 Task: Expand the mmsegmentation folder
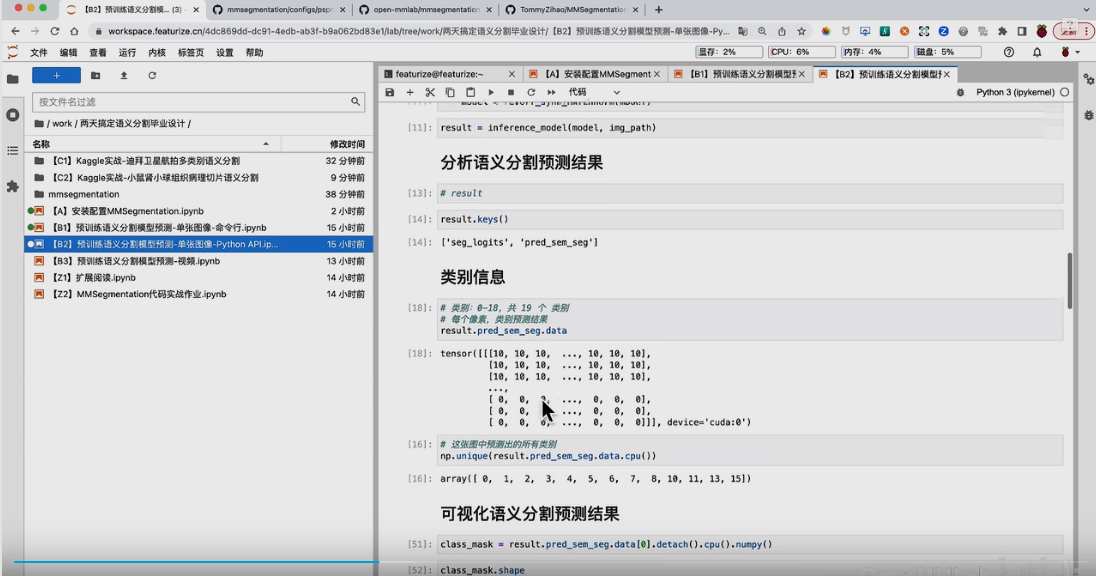[x=84, y=194]
